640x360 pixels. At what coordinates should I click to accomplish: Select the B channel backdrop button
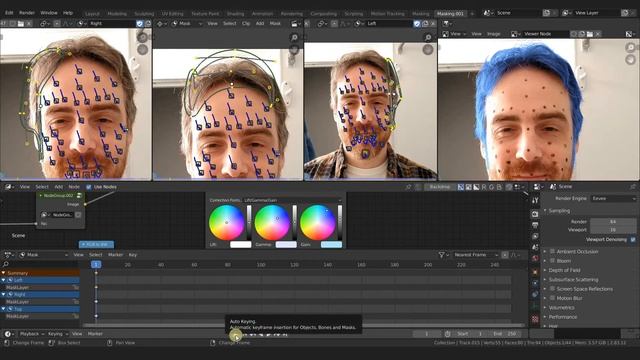499,187
